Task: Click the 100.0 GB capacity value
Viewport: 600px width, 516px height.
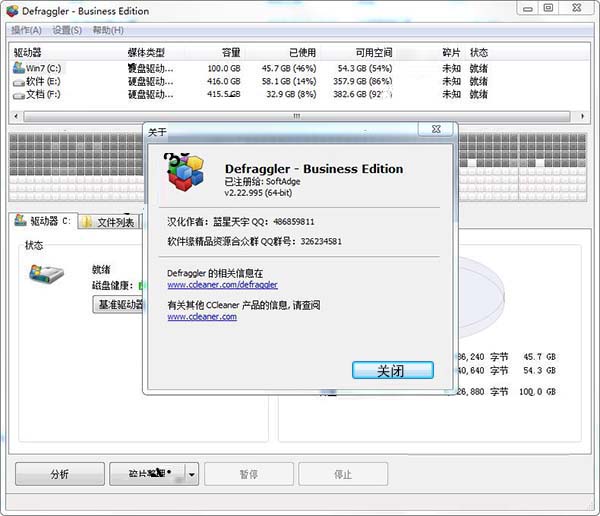Action: click(x=224, y=69)
